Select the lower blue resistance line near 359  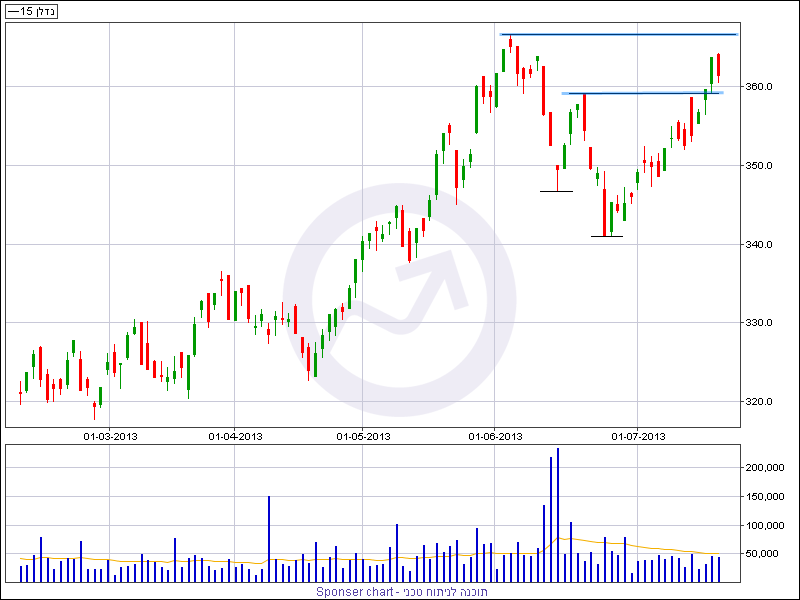click(642, 93)
